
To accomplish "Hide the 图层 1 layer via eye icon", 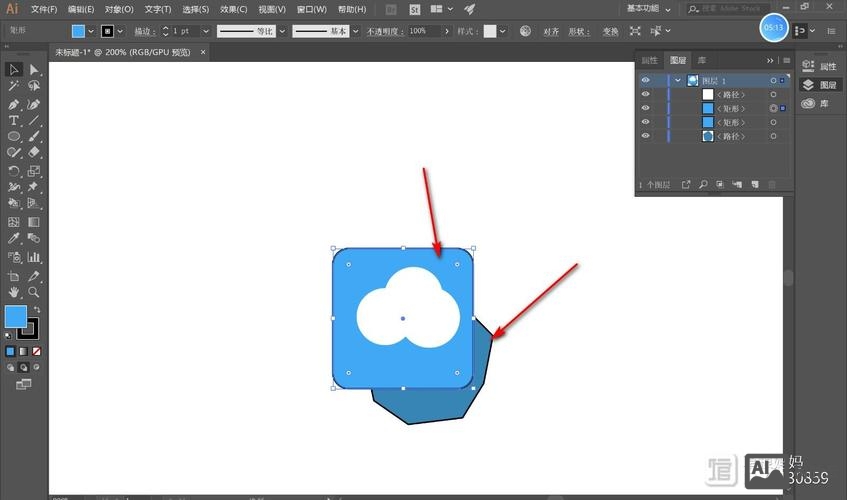I will point(645,80).
